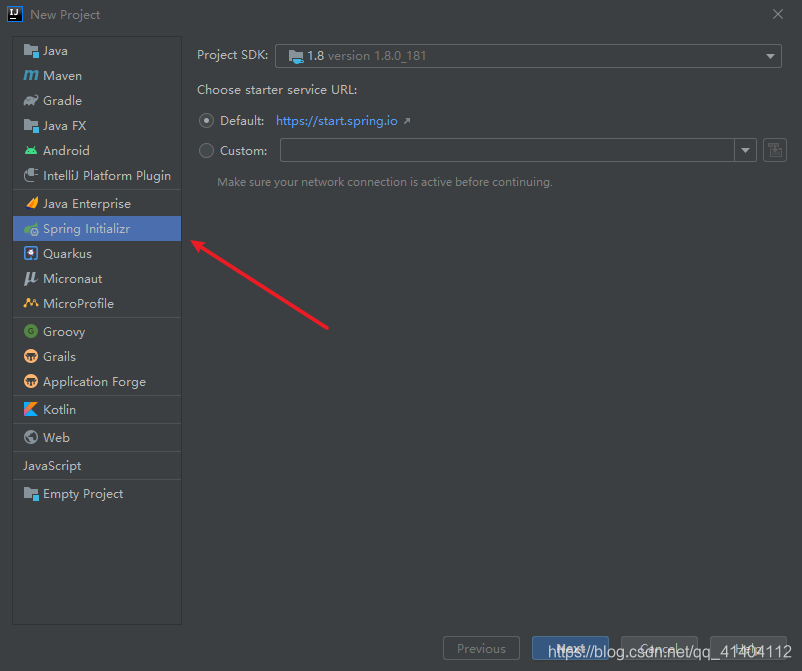Select the IntelliJ Platform Plugin label
The width and height of the screenshot is (802, 671).
coord(107,175)
